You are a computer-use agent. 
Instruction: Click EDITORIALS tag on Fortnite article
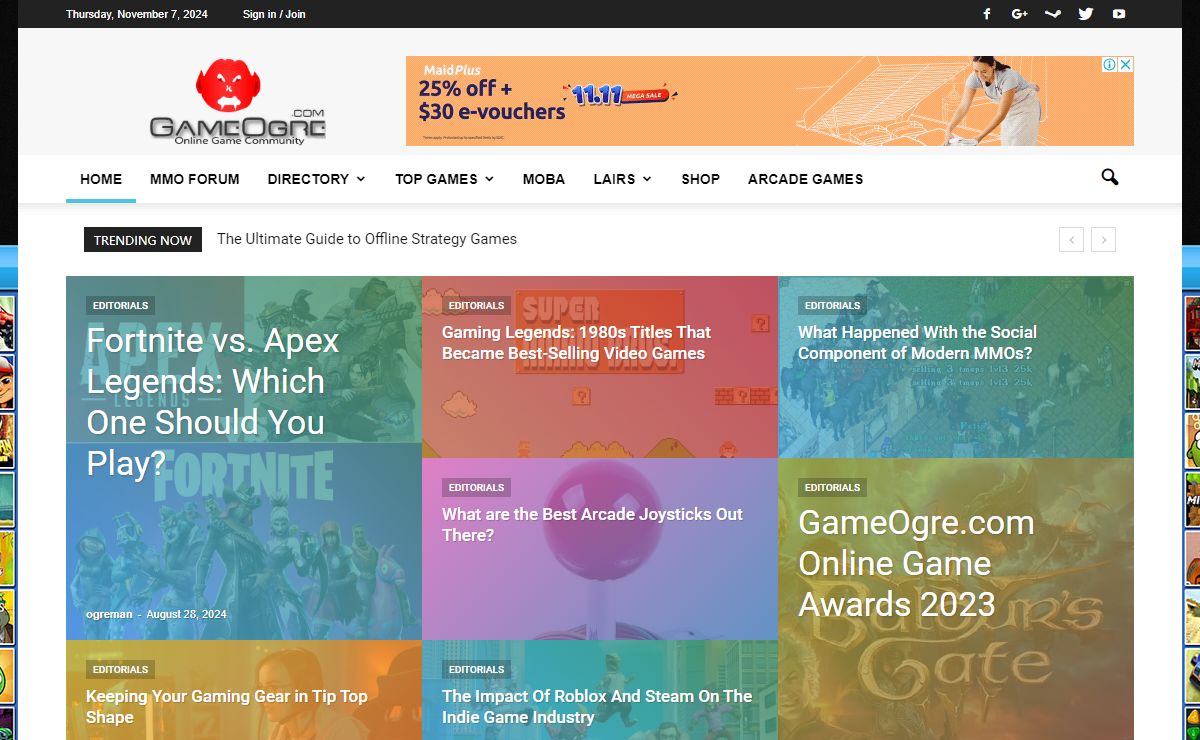[120, 306]
